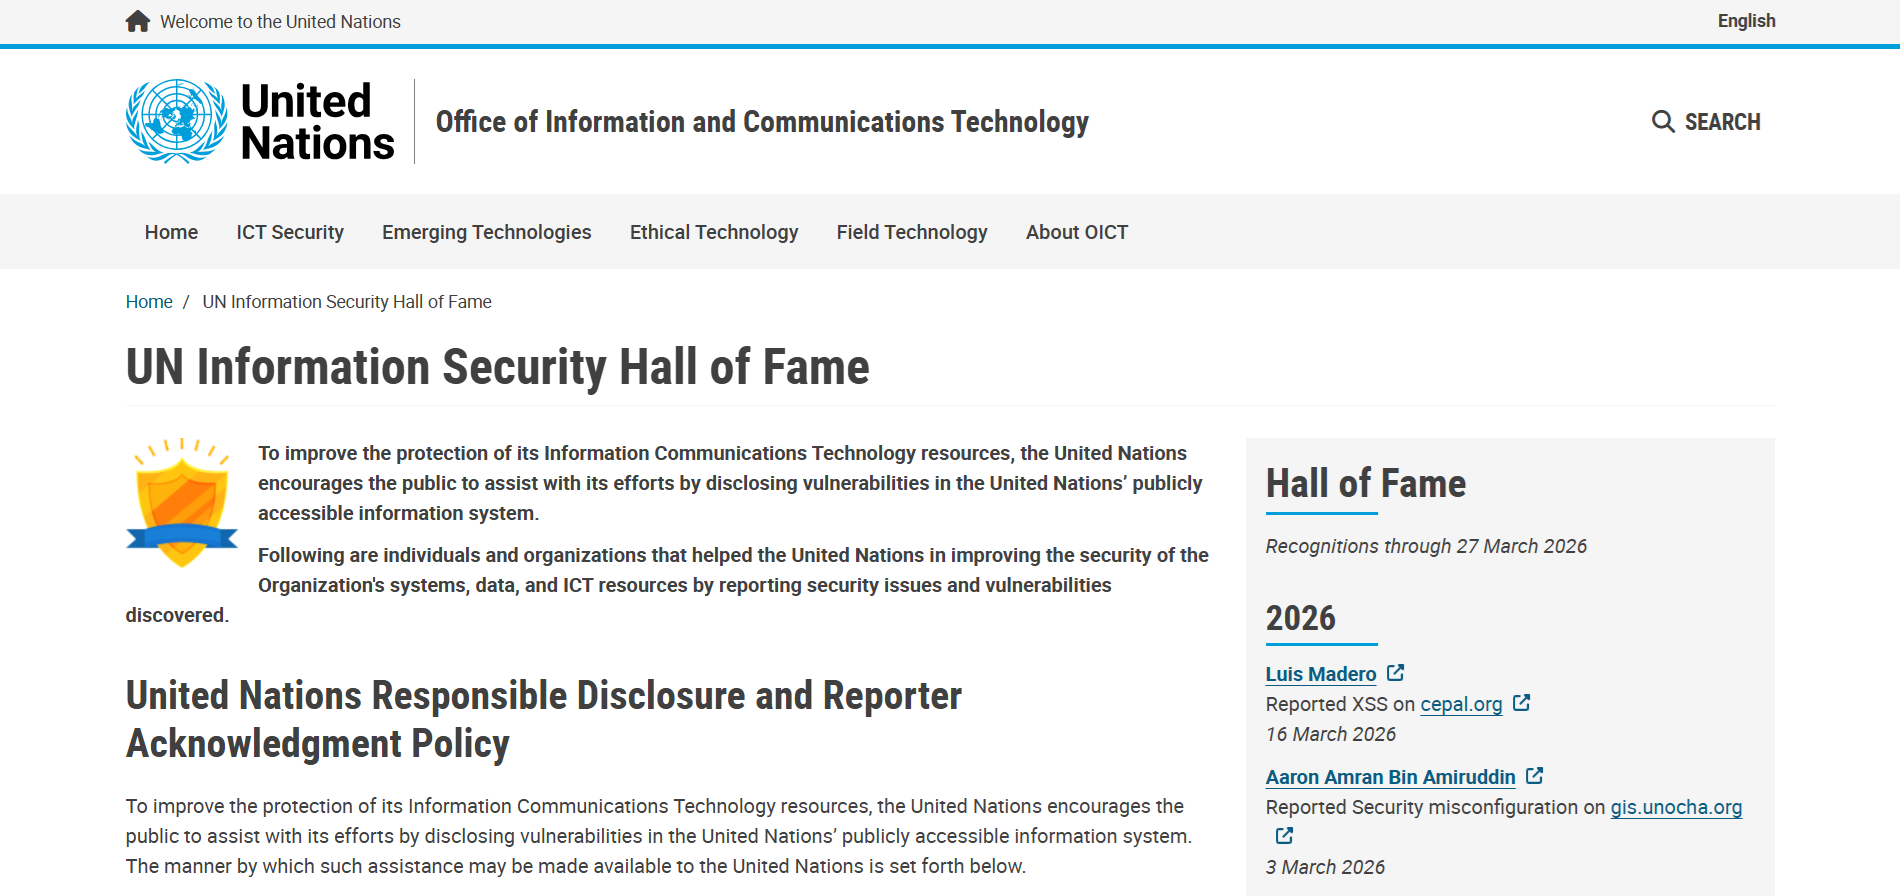
Task: Click the home icon in top bar
Action: tap(138, 21)
